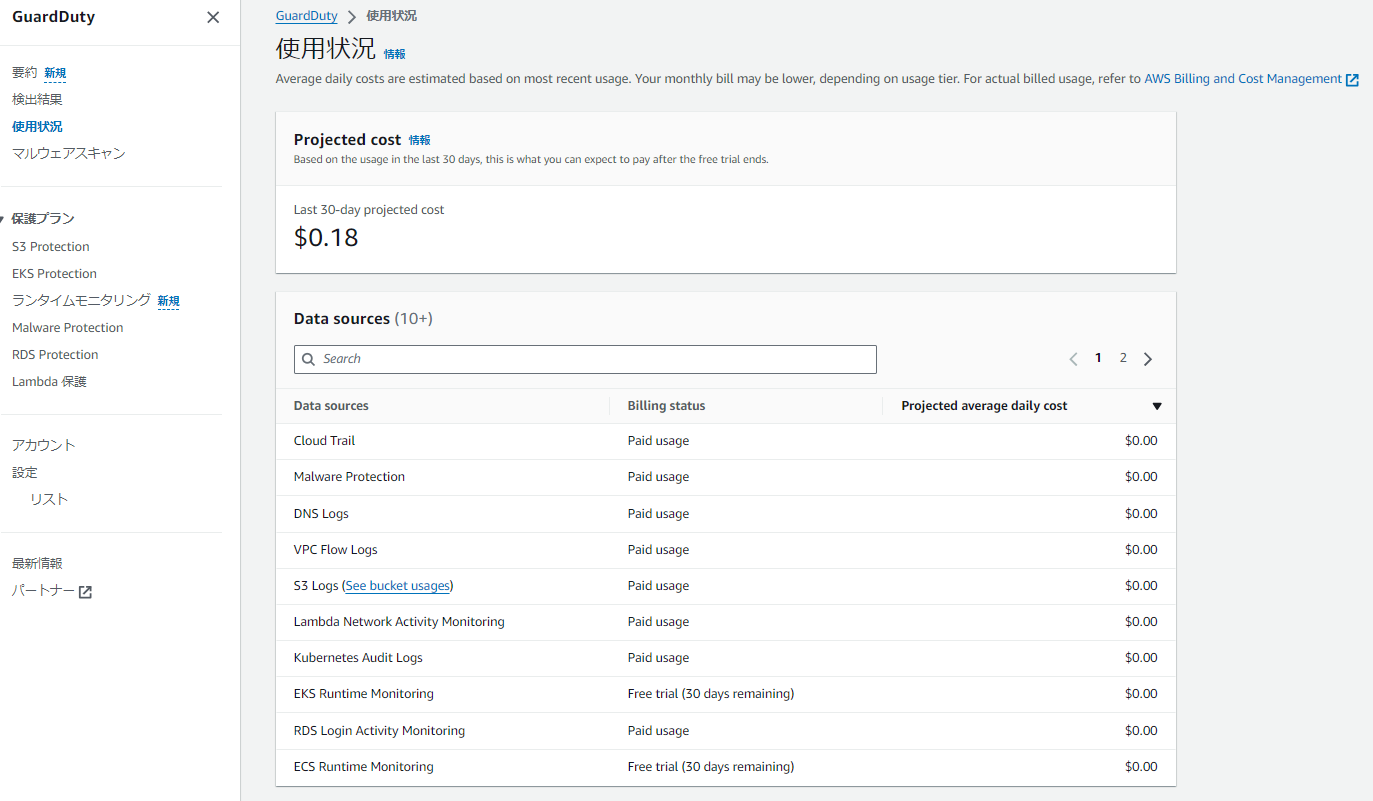Select Kubernetes Audit Logs row name

[x=358, y=658]
